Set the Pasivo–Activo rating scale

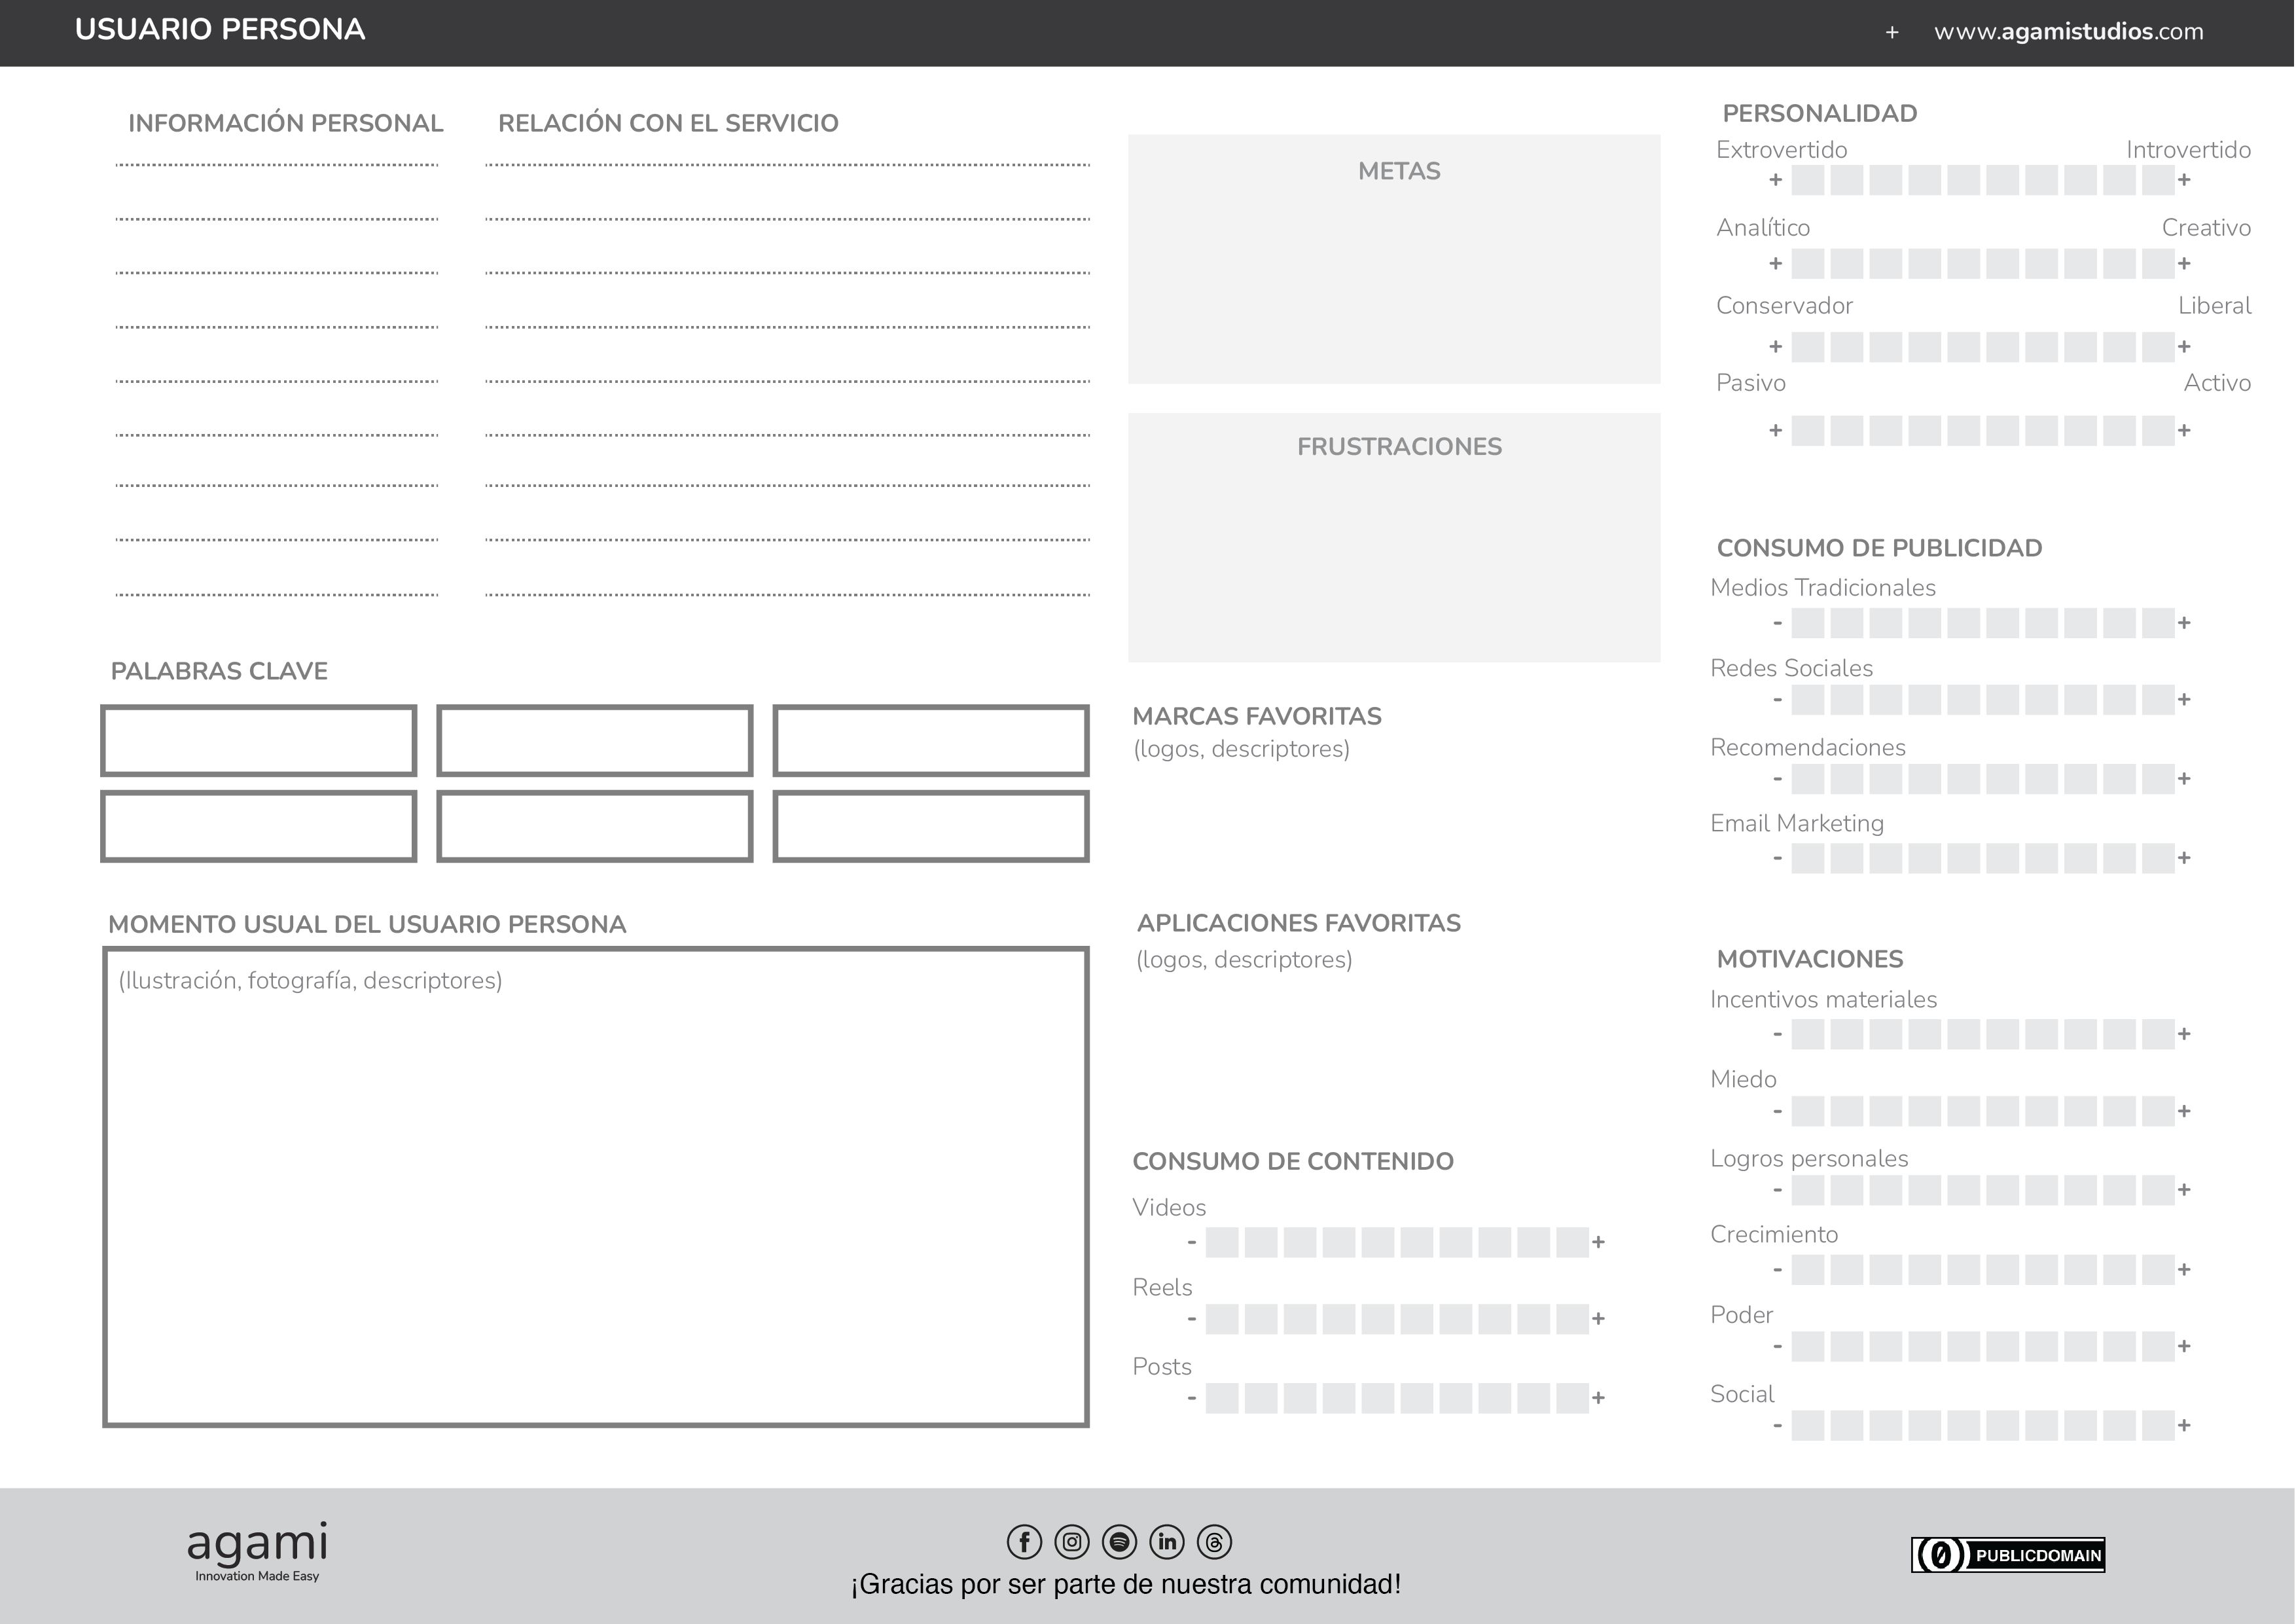1982,431
